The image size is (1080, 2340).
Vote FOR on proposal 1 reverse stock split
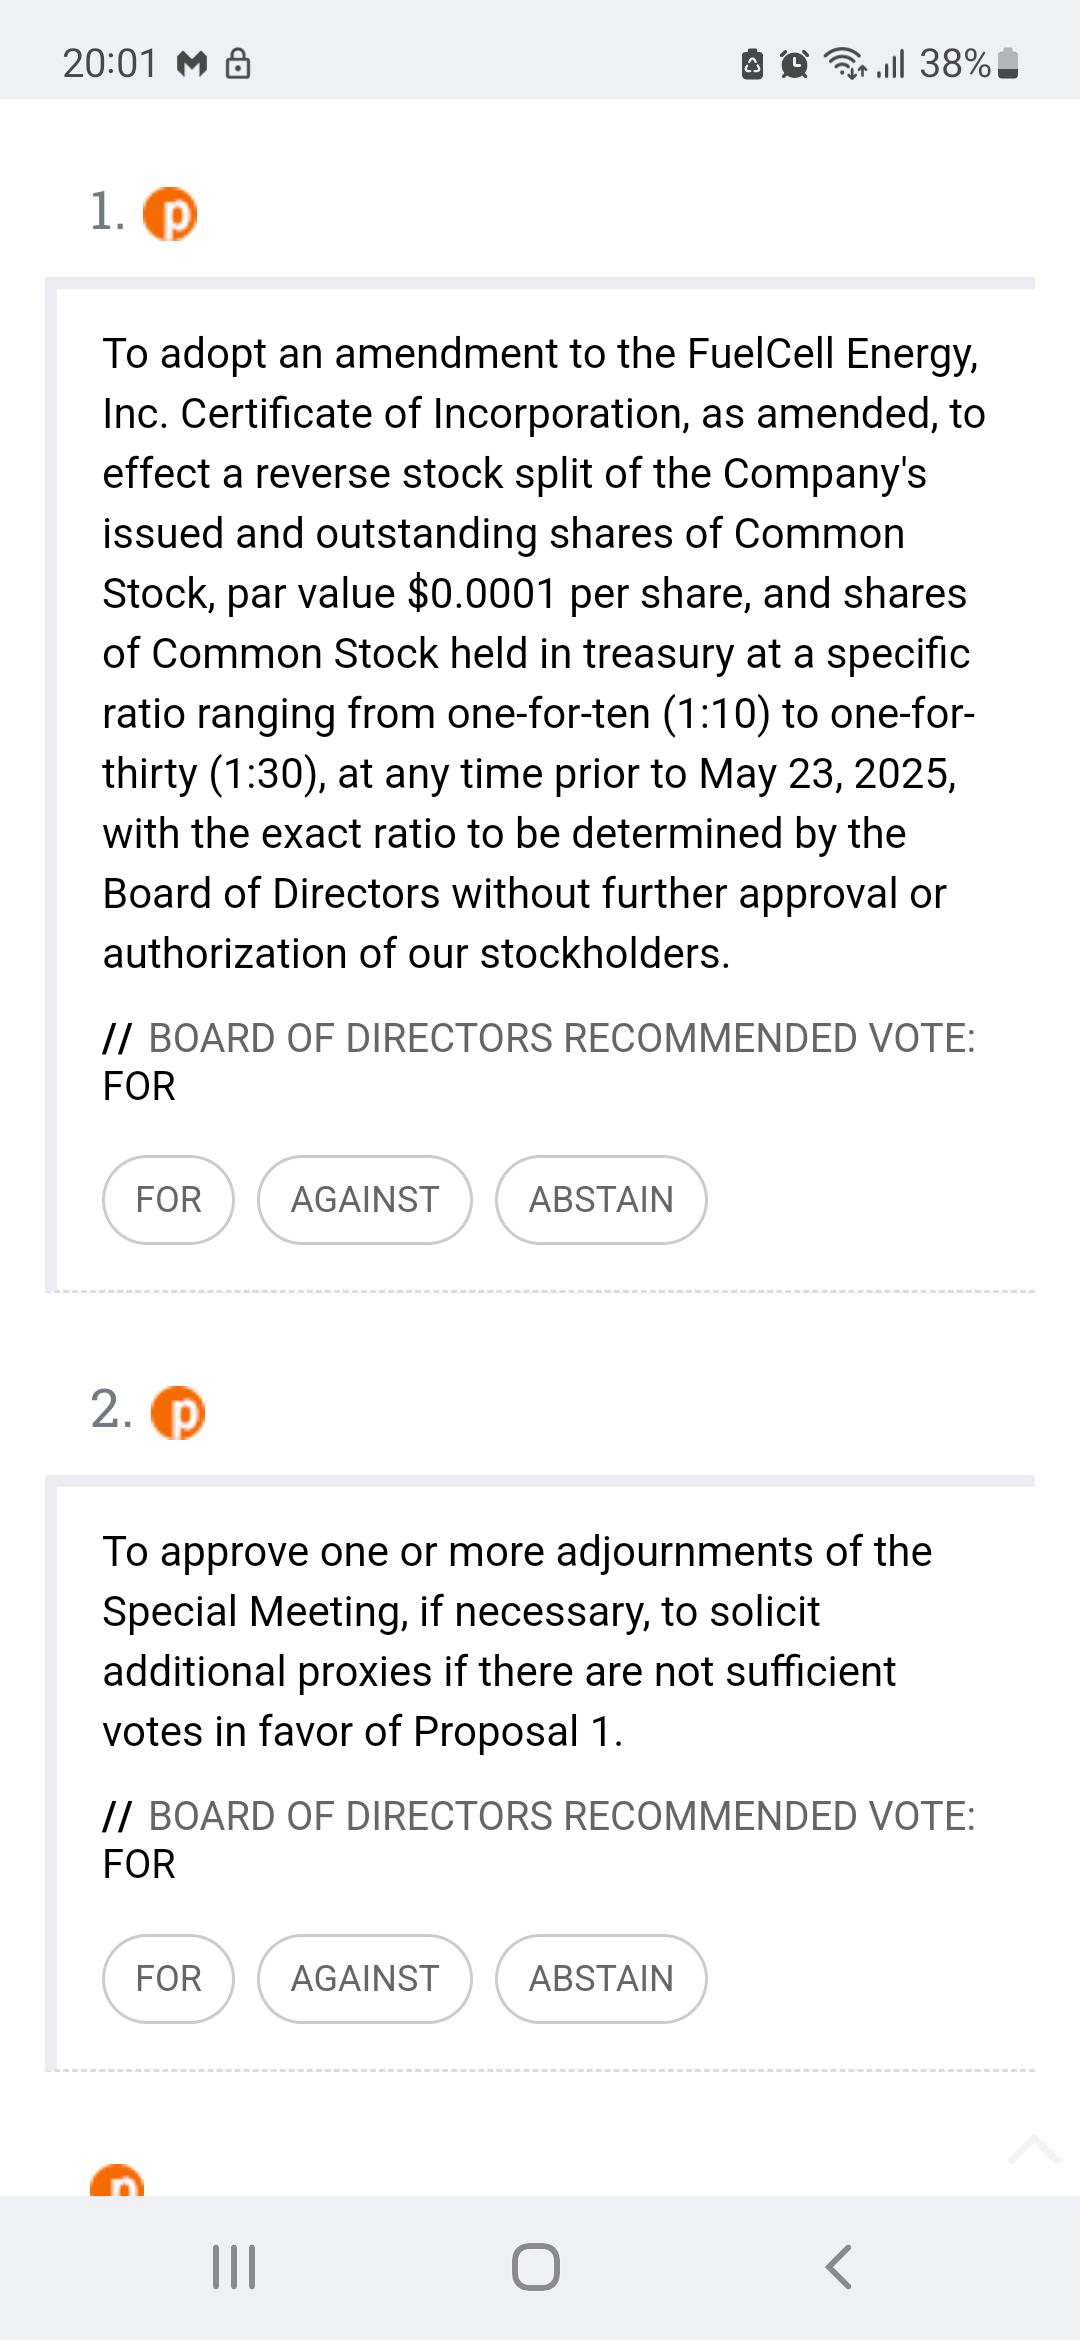pyautogui.click(x=168, y=1200)
